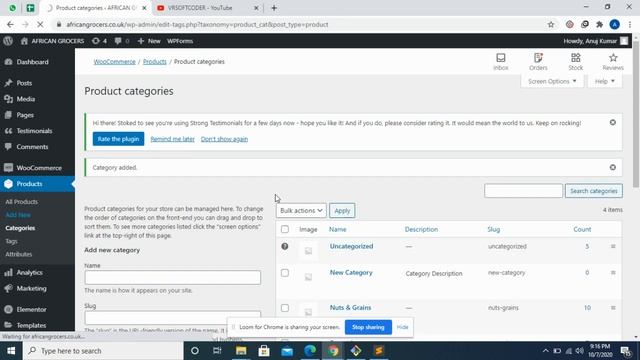Switch to the VRSOFTCODER YouTube tab

pos(207,8)
